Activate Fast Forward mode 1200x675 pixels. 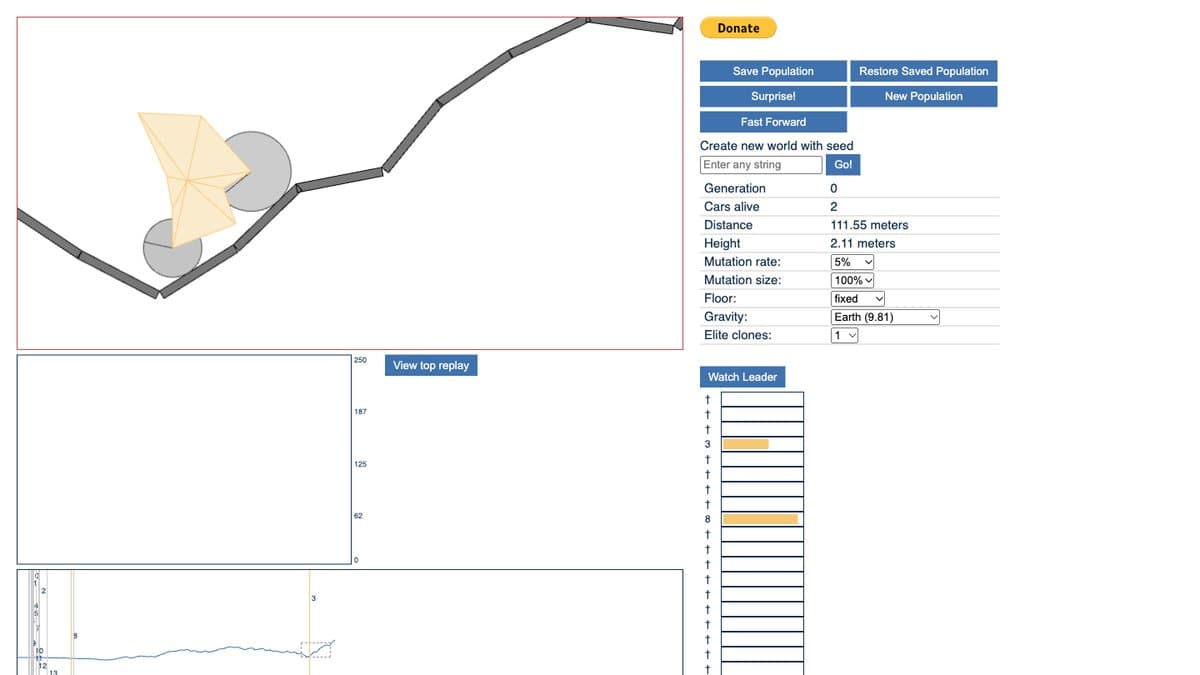(x=773, y=122)
